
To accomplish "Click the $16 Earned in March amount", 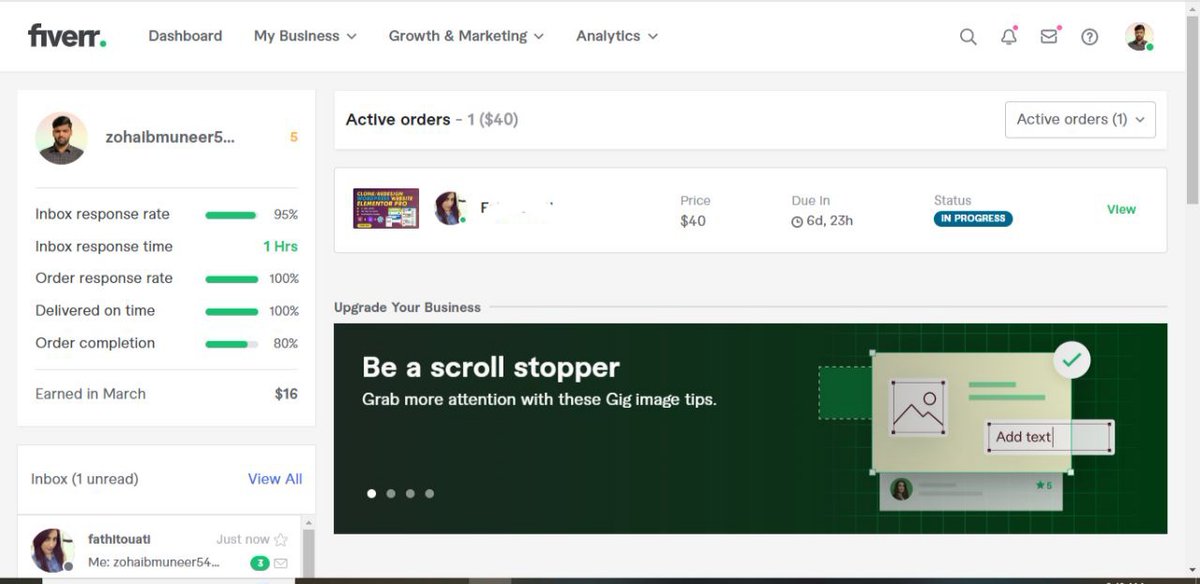I will pyautogui.click(x=286, y=394).
